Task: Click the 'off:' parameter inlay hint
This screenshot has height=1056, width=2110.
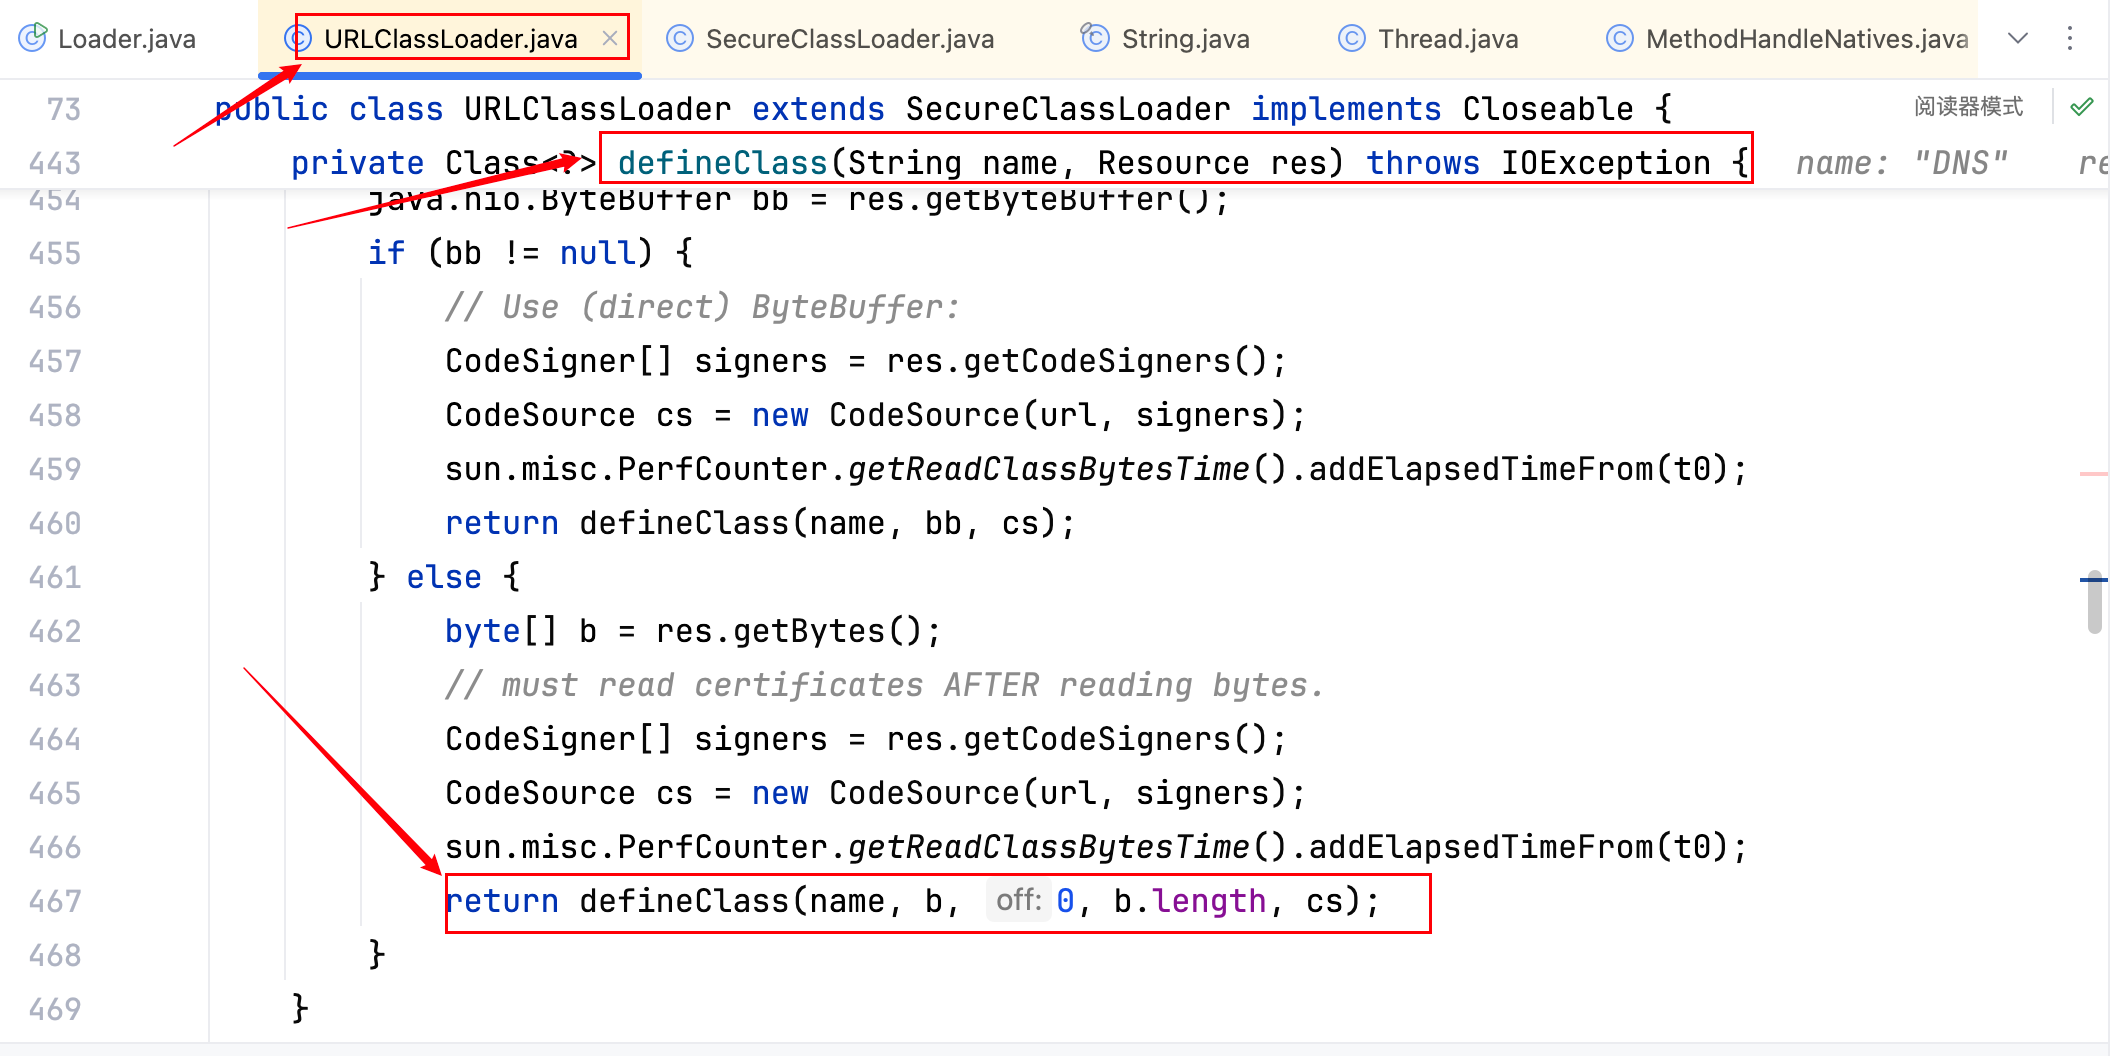Action: pyautogui.click(x=1018, y=901)
